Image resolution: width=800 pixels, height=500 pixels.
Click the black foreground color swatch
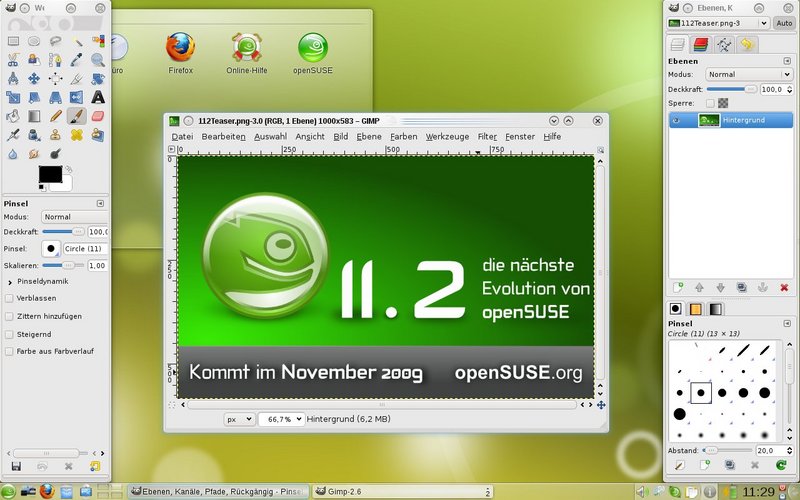click(51, 174)
